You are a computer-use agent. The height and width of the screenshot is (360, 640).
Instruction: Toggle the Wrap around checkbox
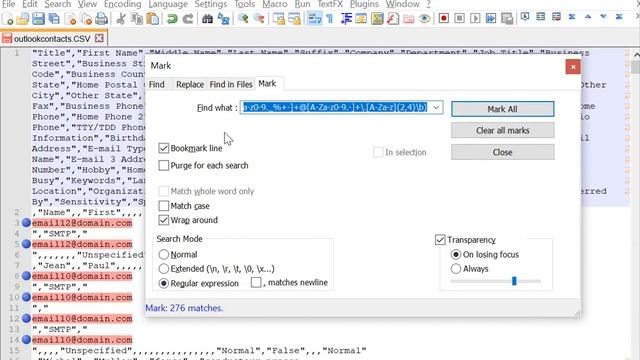point(164,220)
